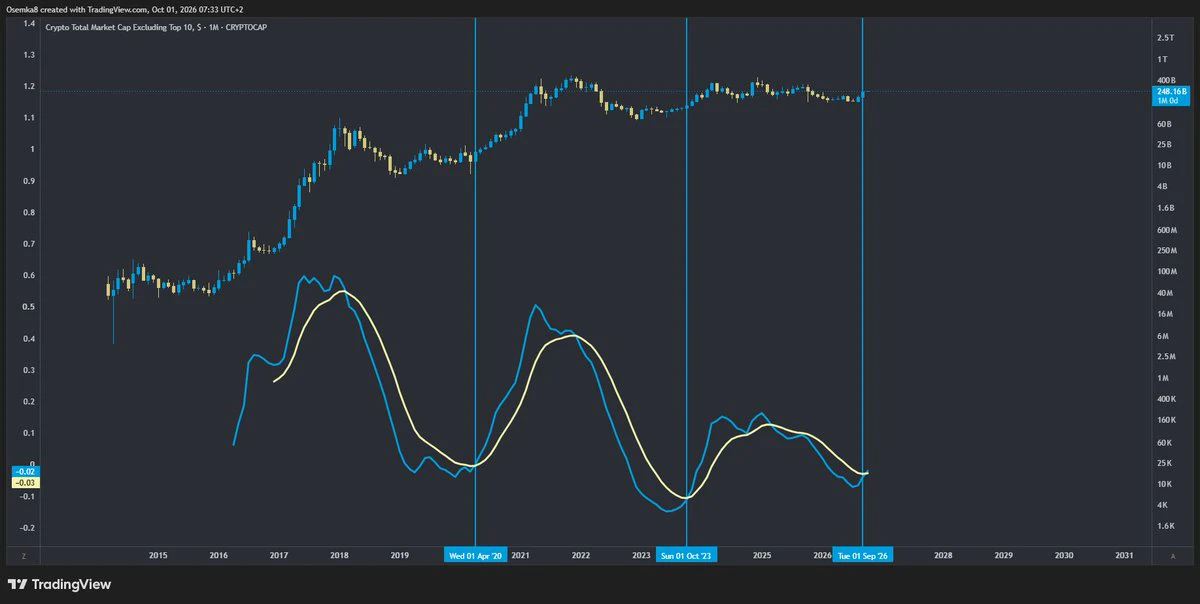Click the 100M value on the price scale
Screen dimensions: 1200x604
pos(1166,272)
